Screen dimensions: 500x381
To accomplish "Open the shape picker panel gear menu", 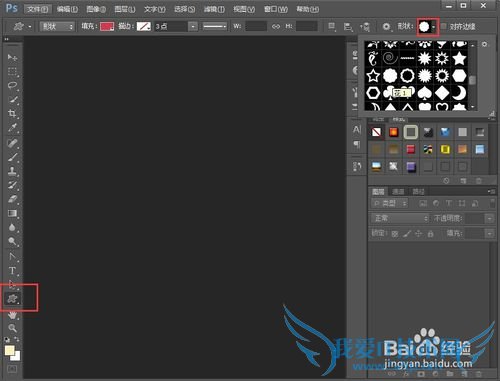I will coord(484,44).
